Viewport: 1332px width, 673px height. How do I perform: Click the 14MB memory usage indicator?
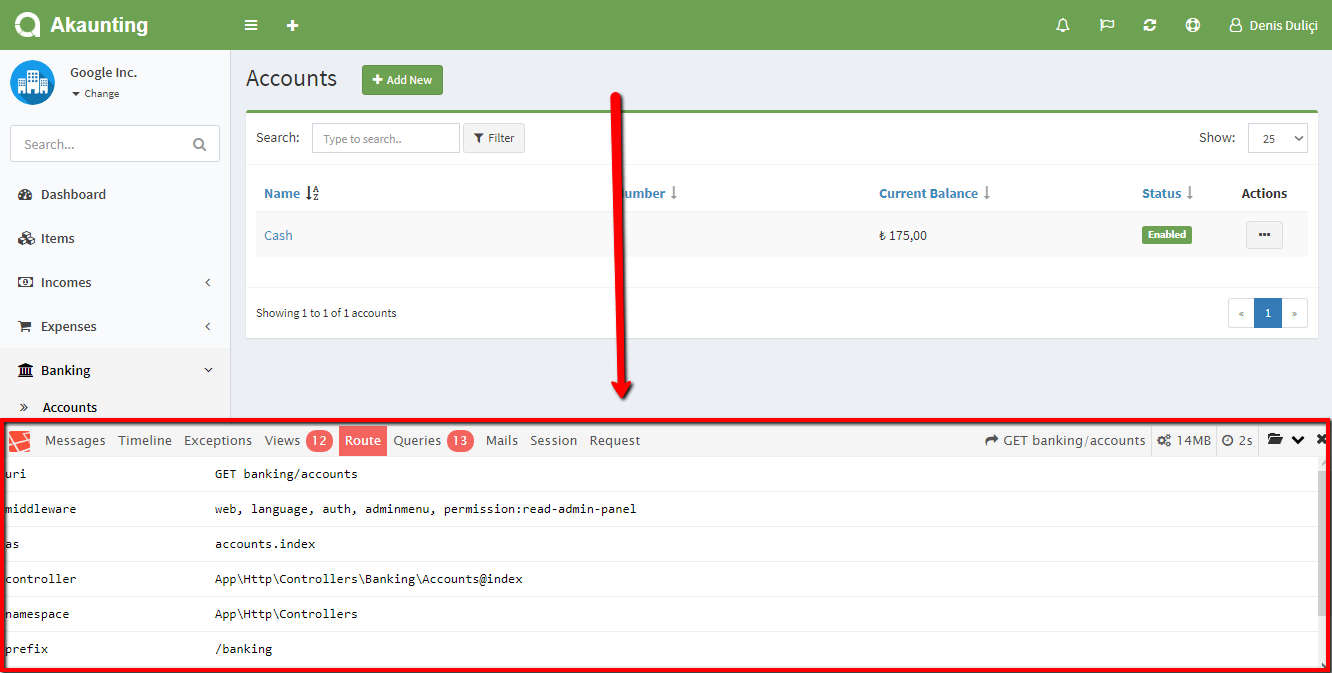(1184, 440)
